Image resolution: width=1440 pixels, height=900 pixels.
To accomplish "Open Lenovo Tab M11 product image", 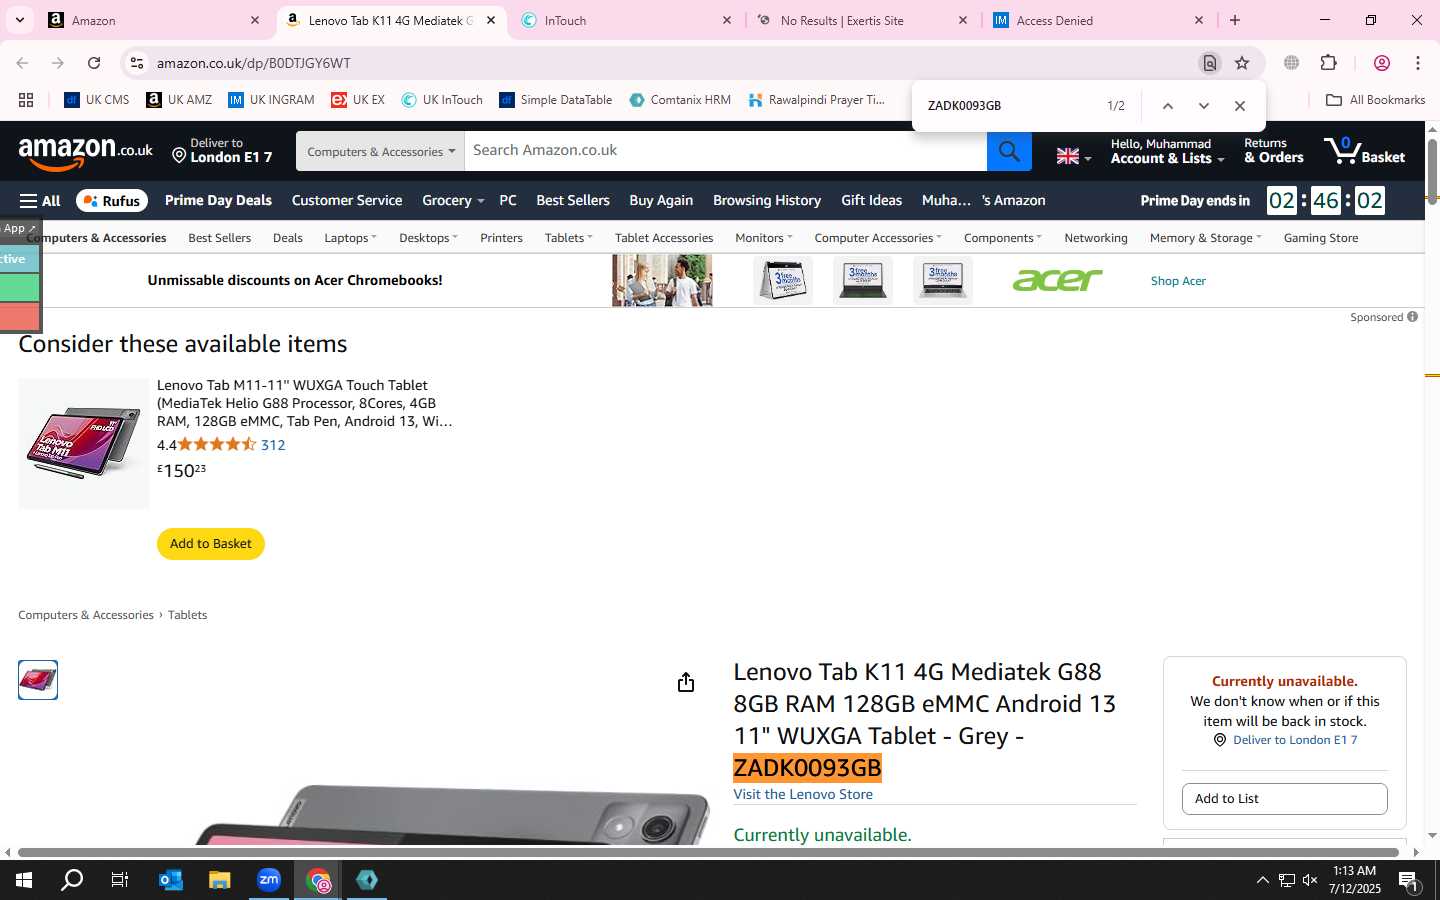I will [84, 444].
